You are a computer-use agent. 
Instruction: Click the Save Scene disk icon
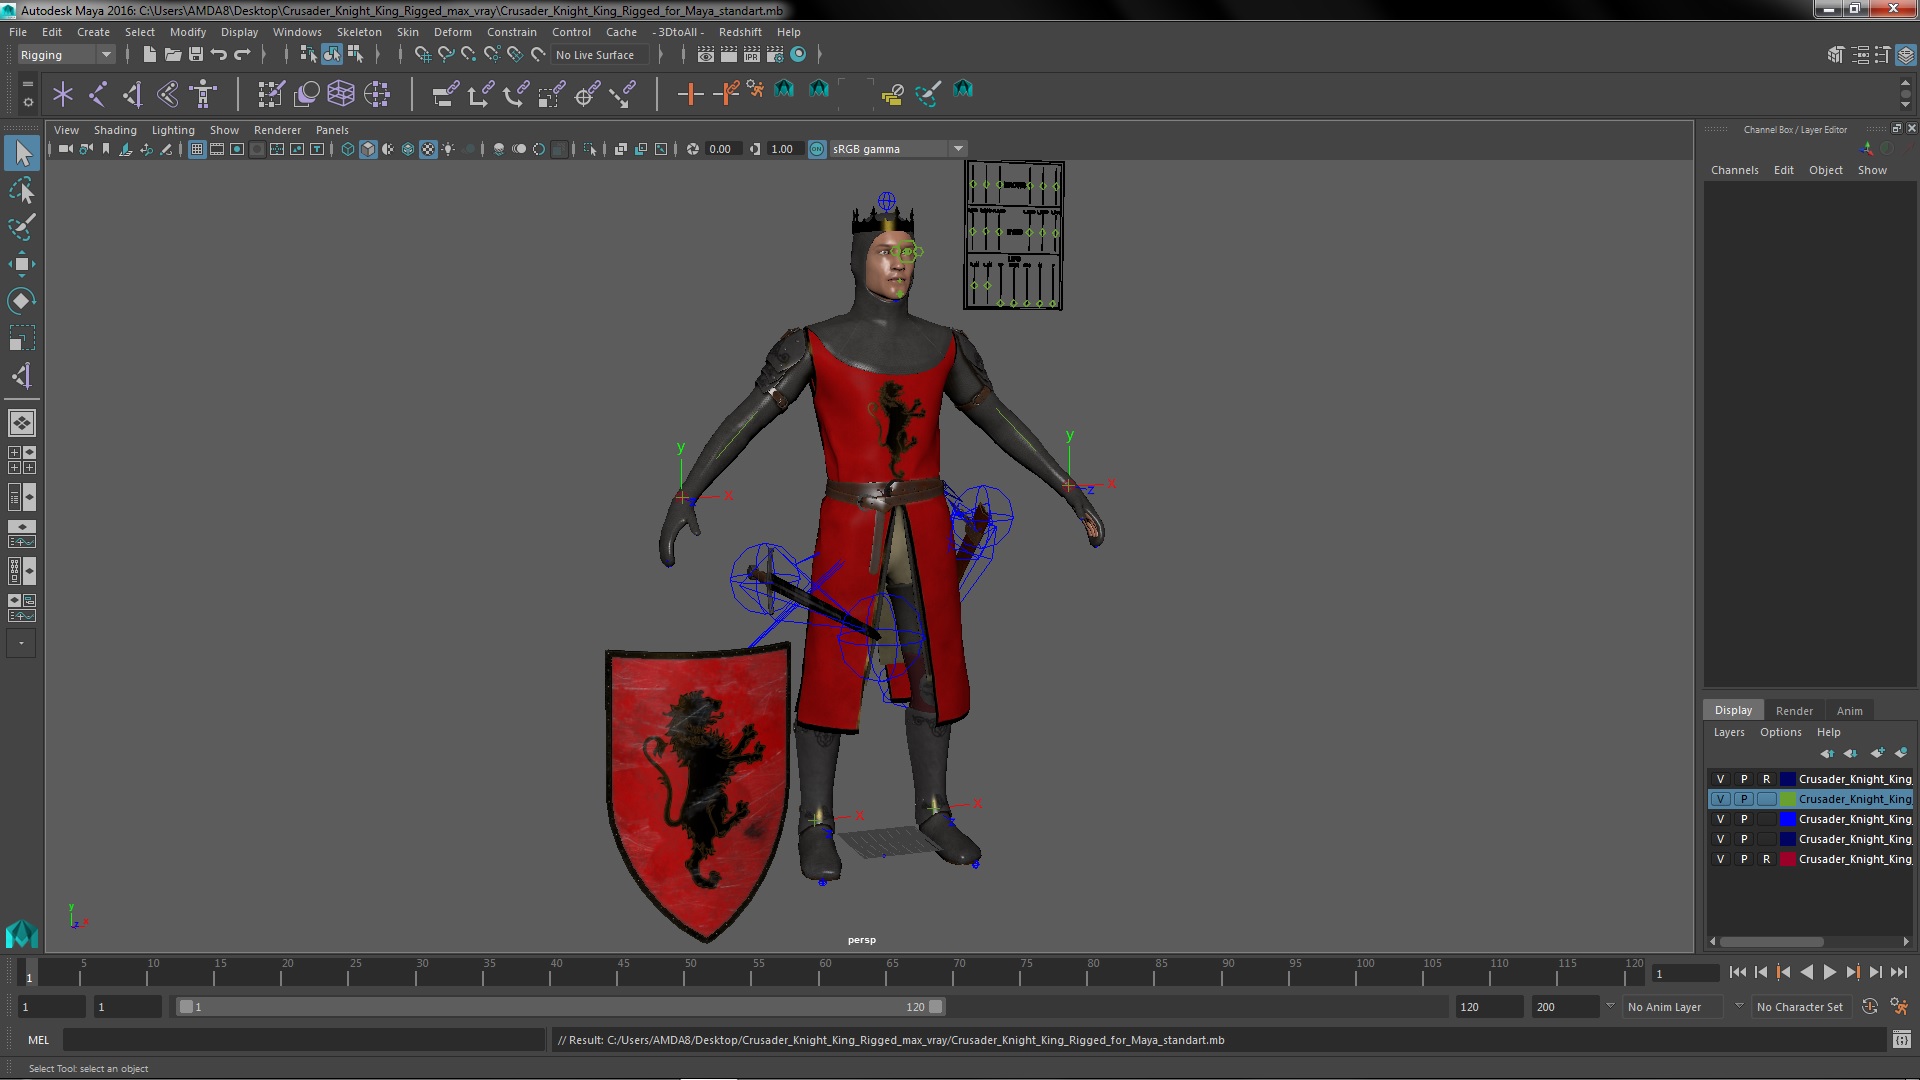pyautogui.click(x=196, y=55)
